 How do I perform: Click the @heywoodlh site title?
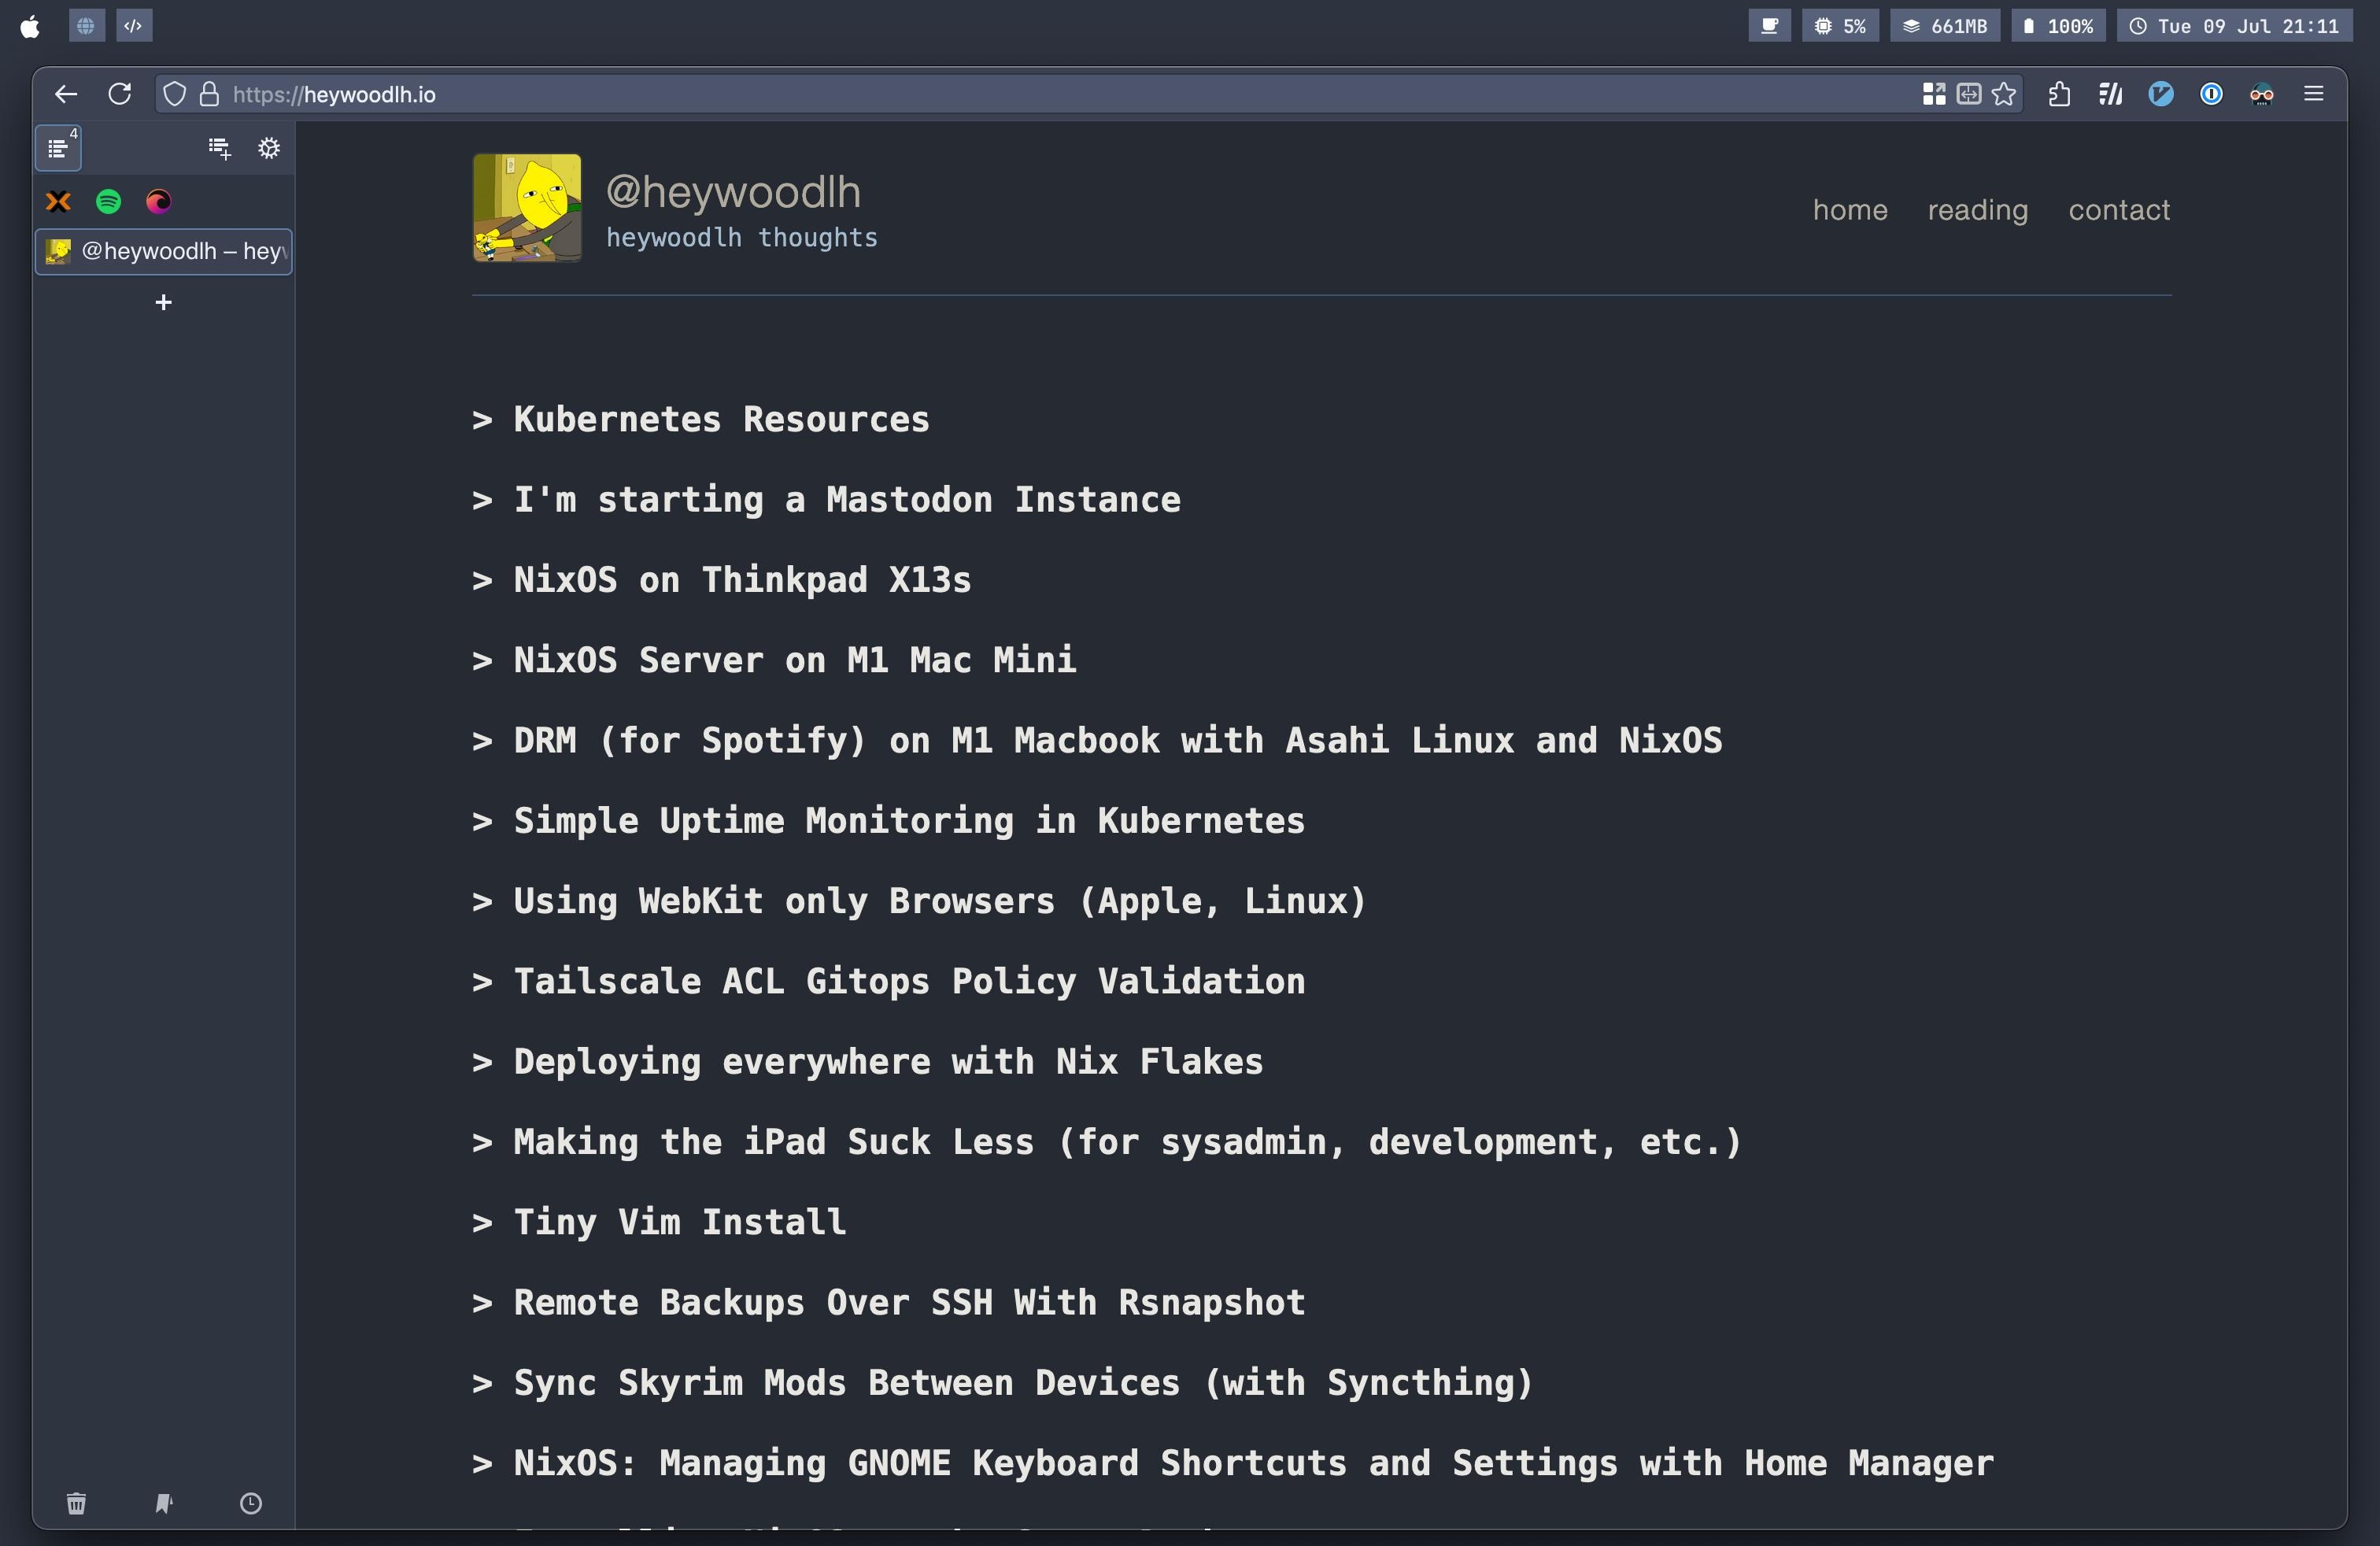point(733,191)
